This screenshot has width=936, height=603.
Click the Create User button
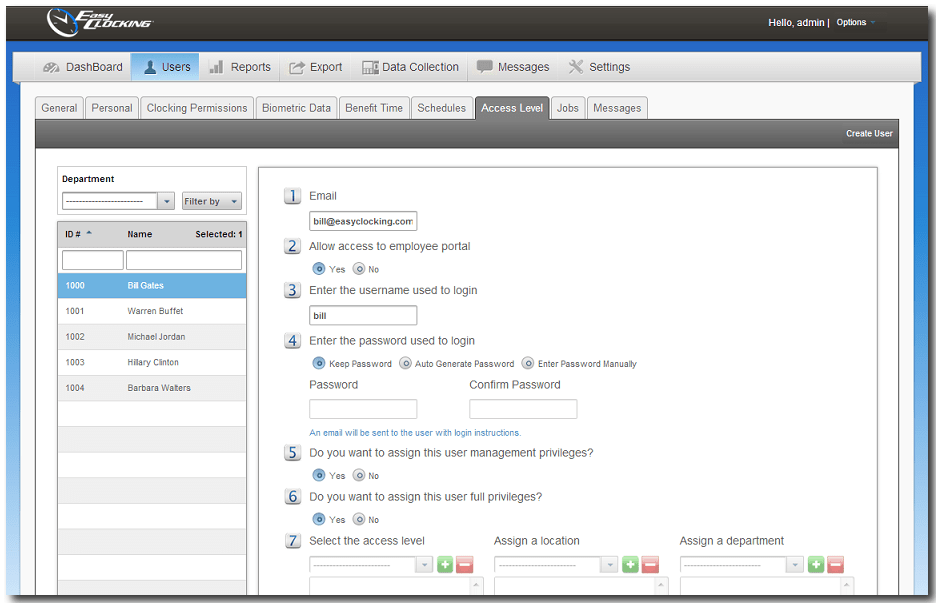[869, 132]
